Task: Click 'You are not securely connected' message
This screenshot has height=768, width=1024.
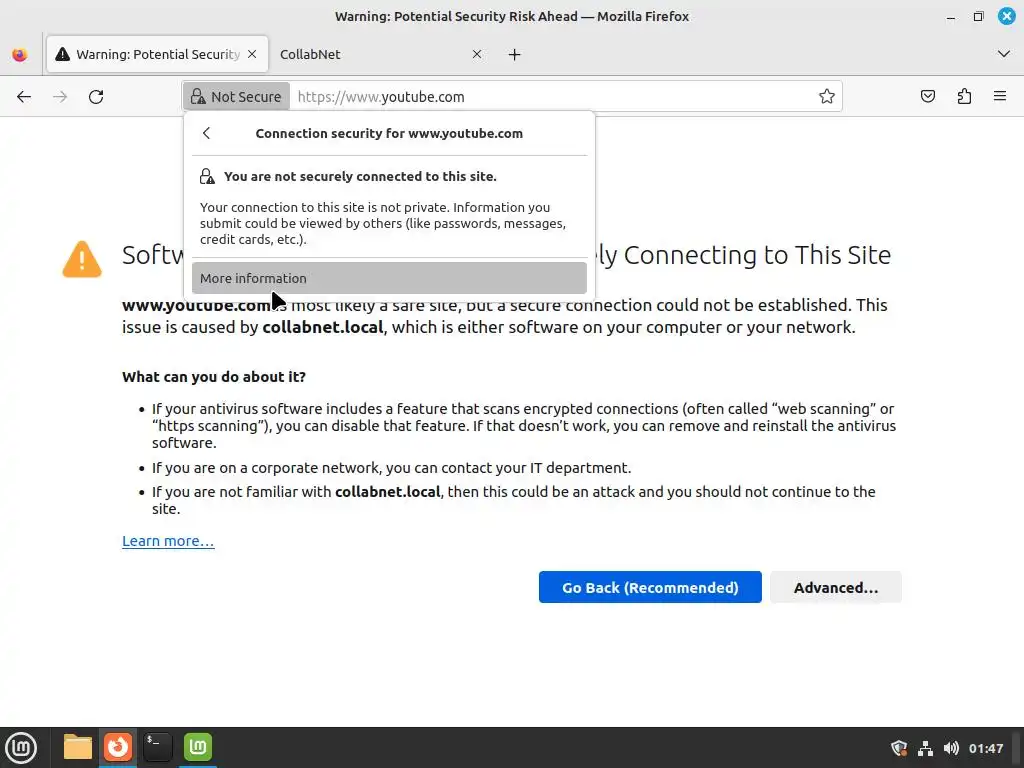Action: [x=360, y=176]
